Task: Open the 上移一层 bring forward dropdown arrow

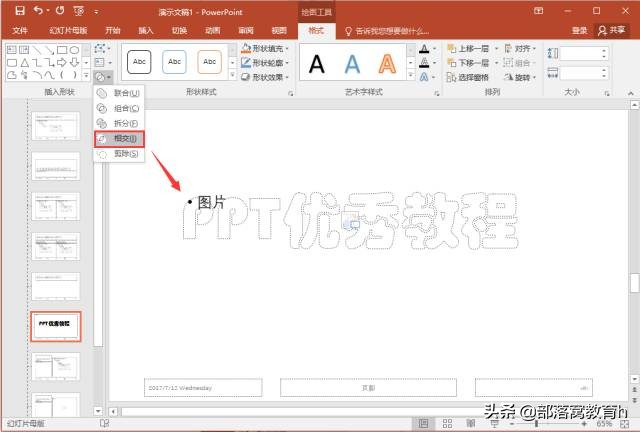Action: pyautogui.click(x=496, y=49)
